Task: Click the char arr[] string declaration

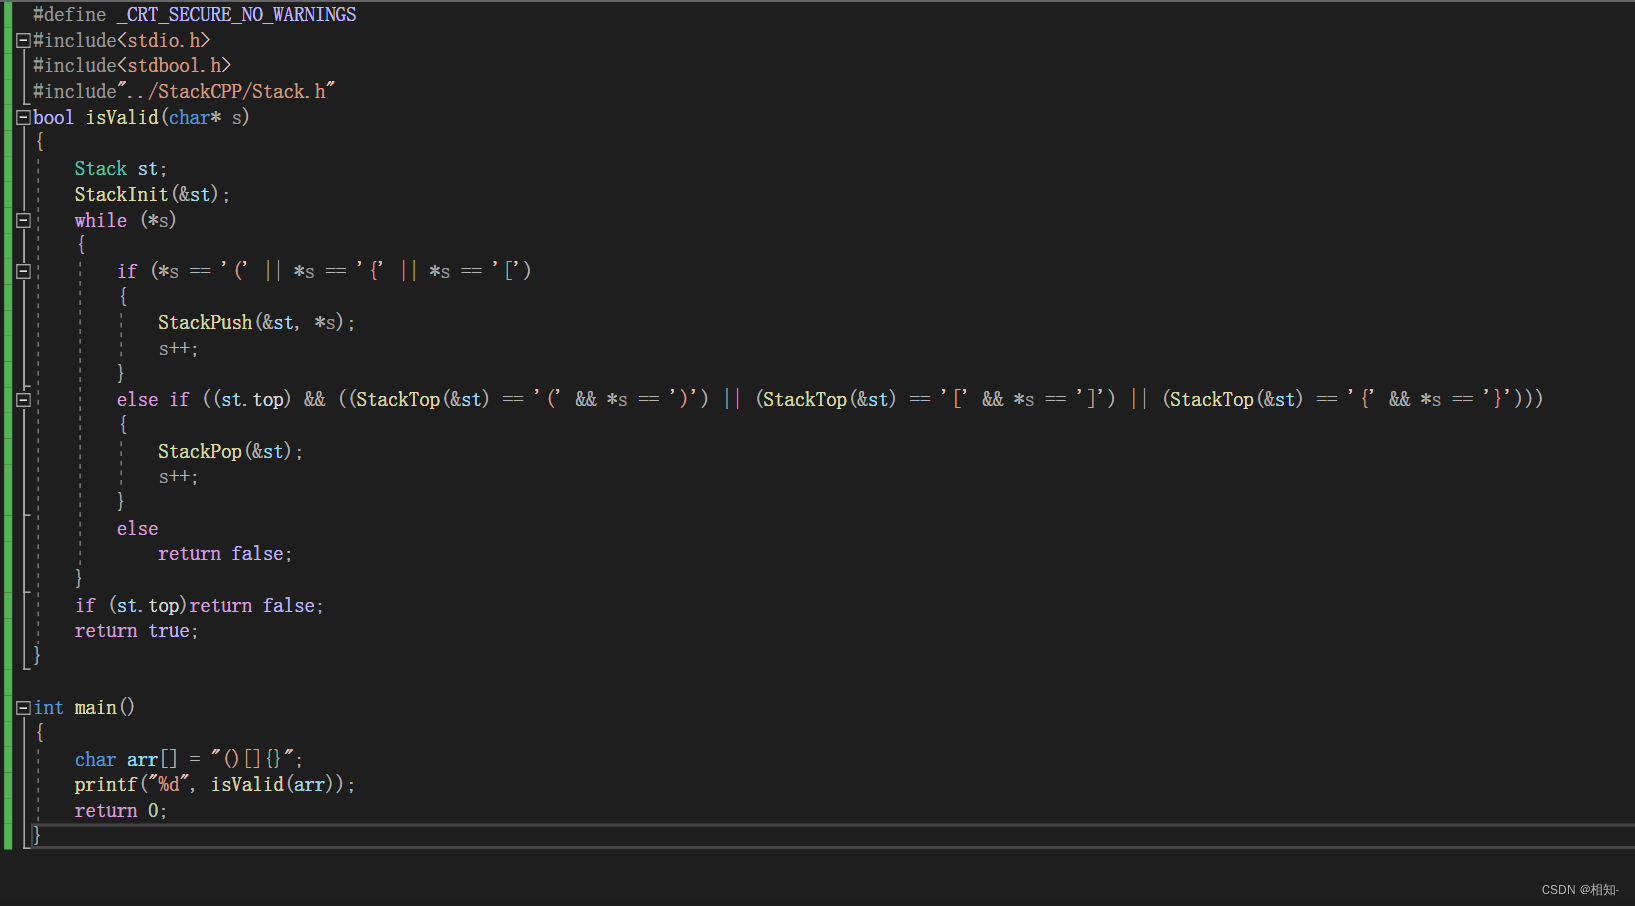Action: [188, 759]
